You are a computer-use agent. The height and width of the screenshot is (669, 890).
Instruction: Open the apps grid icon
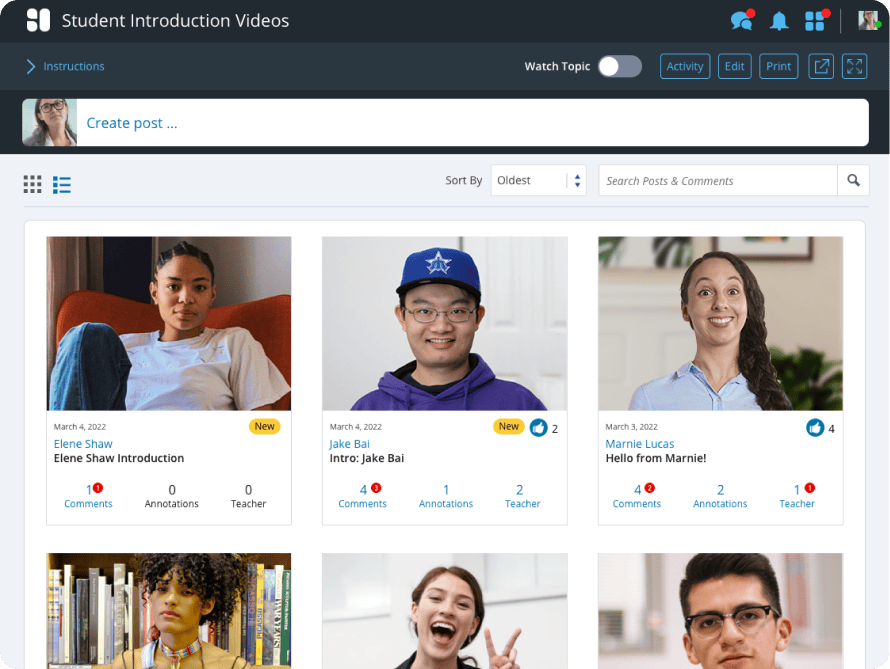pos(816,20)
